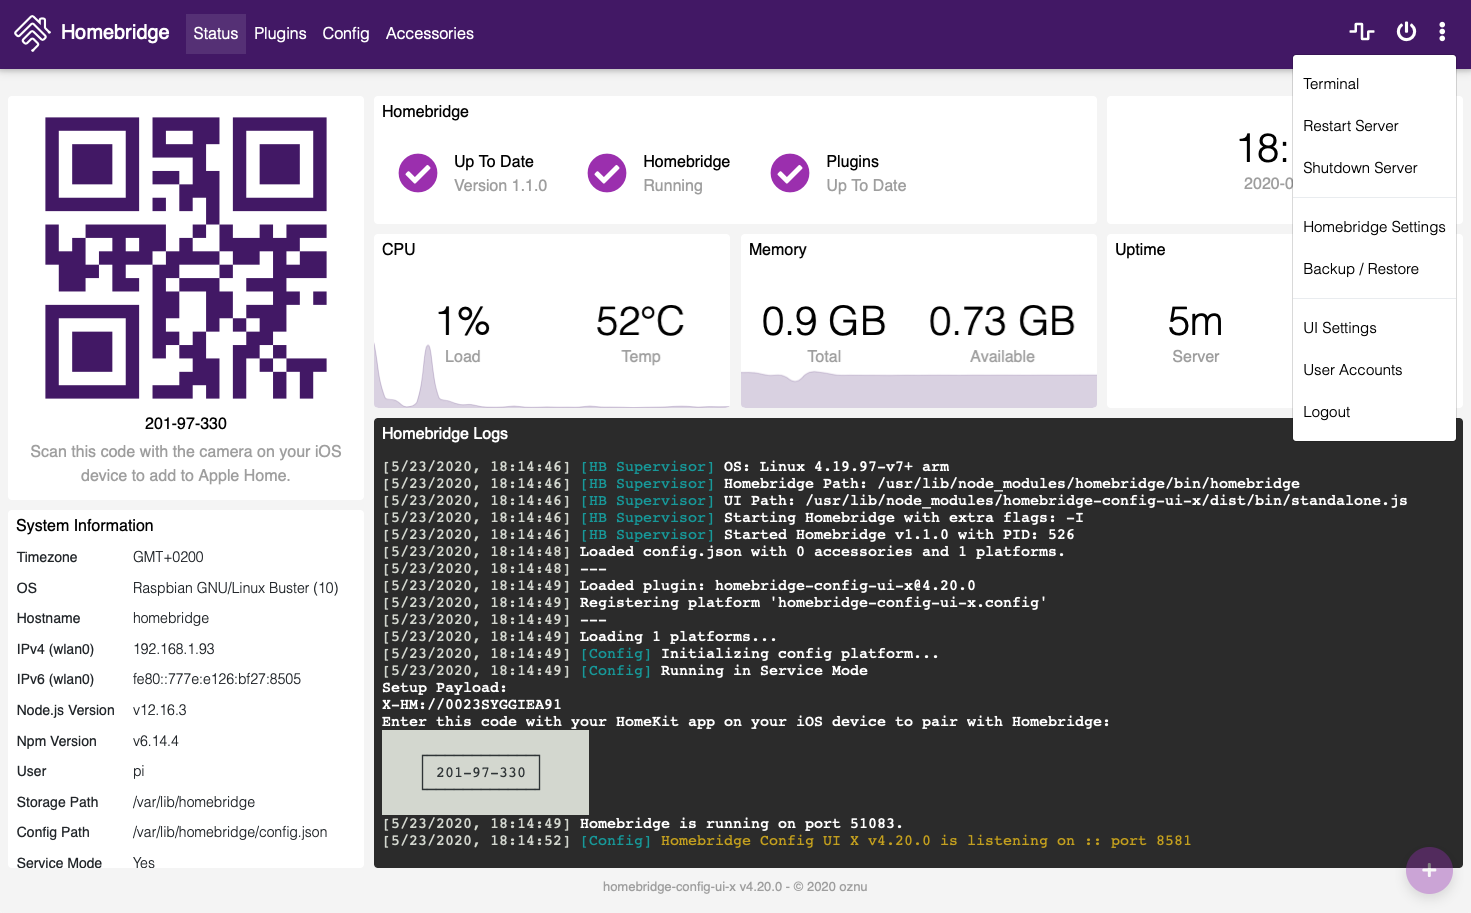The height and width of the screenshot is (913, 1471).
Task: Click the log line about port 51083
Action: 643,824
